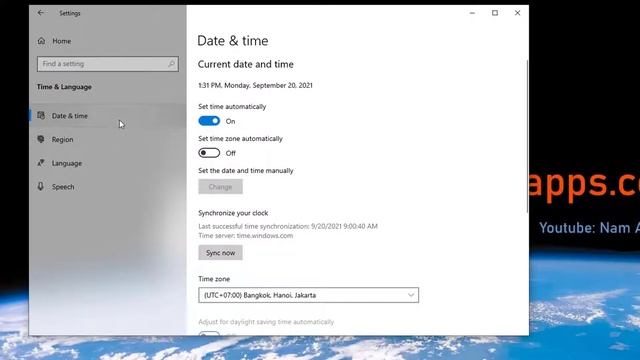Click the "Last successful time synchronization" line
This screenshot has width=640, height=360.
288,226
